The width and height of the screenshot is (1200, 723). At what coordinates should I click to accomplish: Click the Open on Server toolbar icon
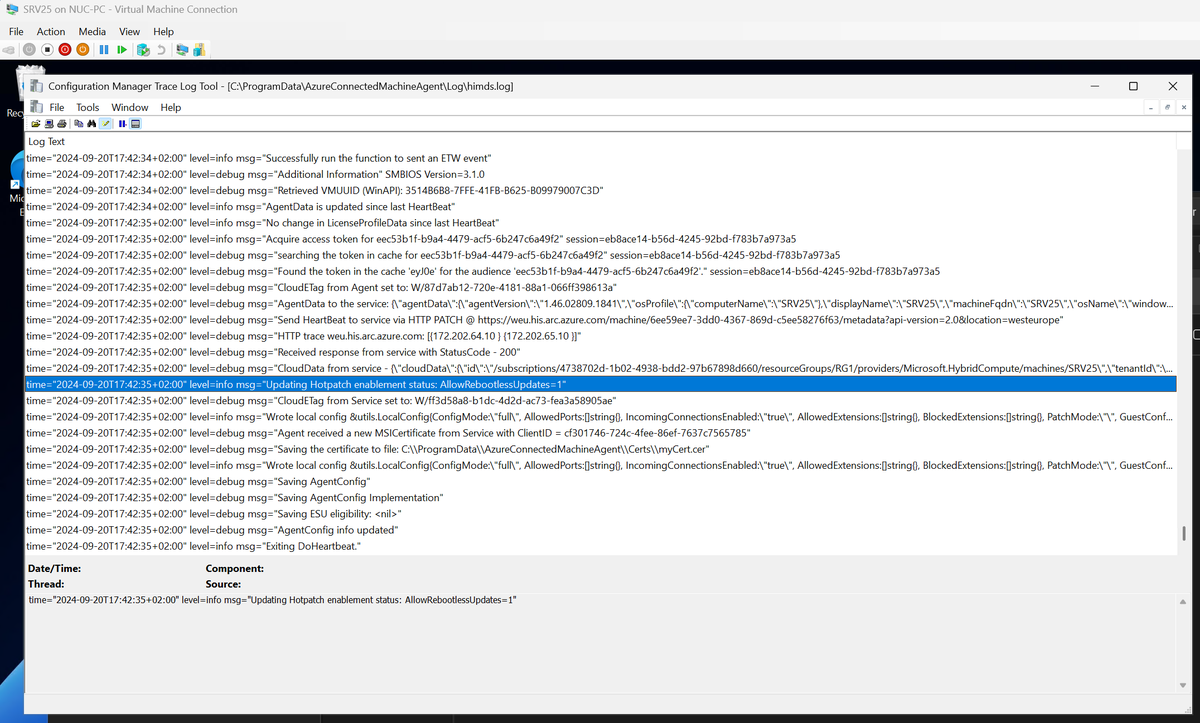tap(49, 124)
